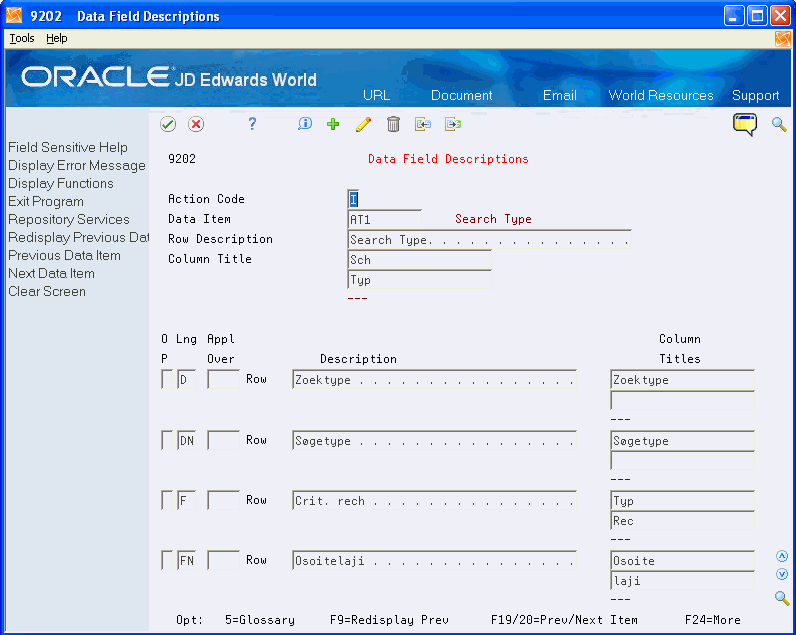Click the OP field in the Søgetype row
Image resolution: width=796 pixels, height=635 pixels.
[167, 440]
